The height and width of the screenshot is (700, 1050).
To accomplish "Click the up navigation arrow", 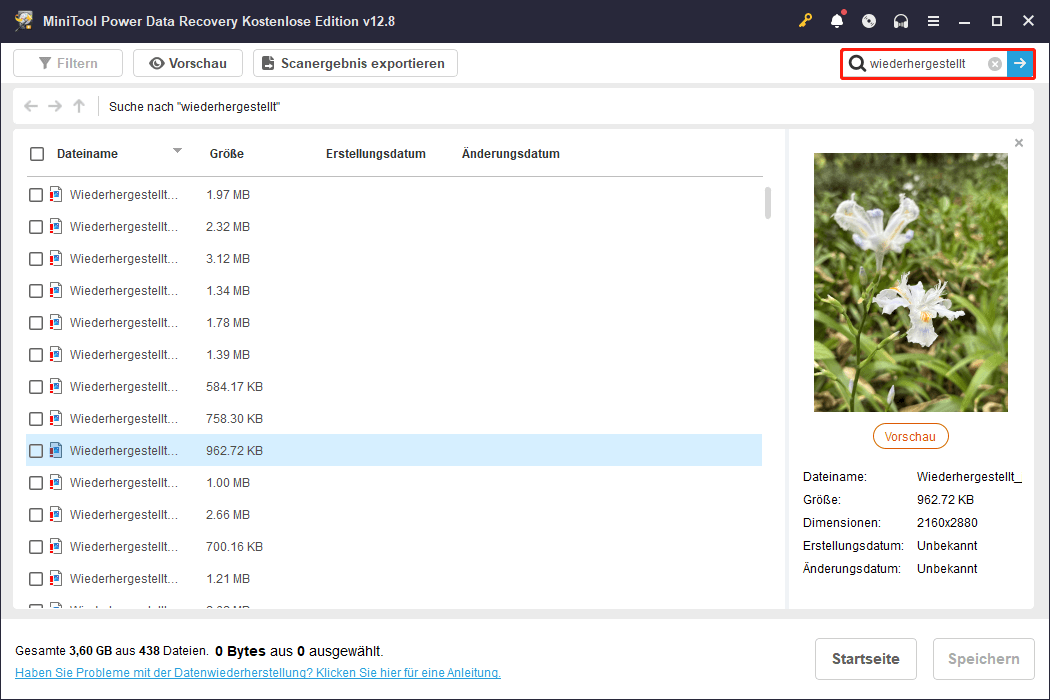I will (x=78, y=106).
